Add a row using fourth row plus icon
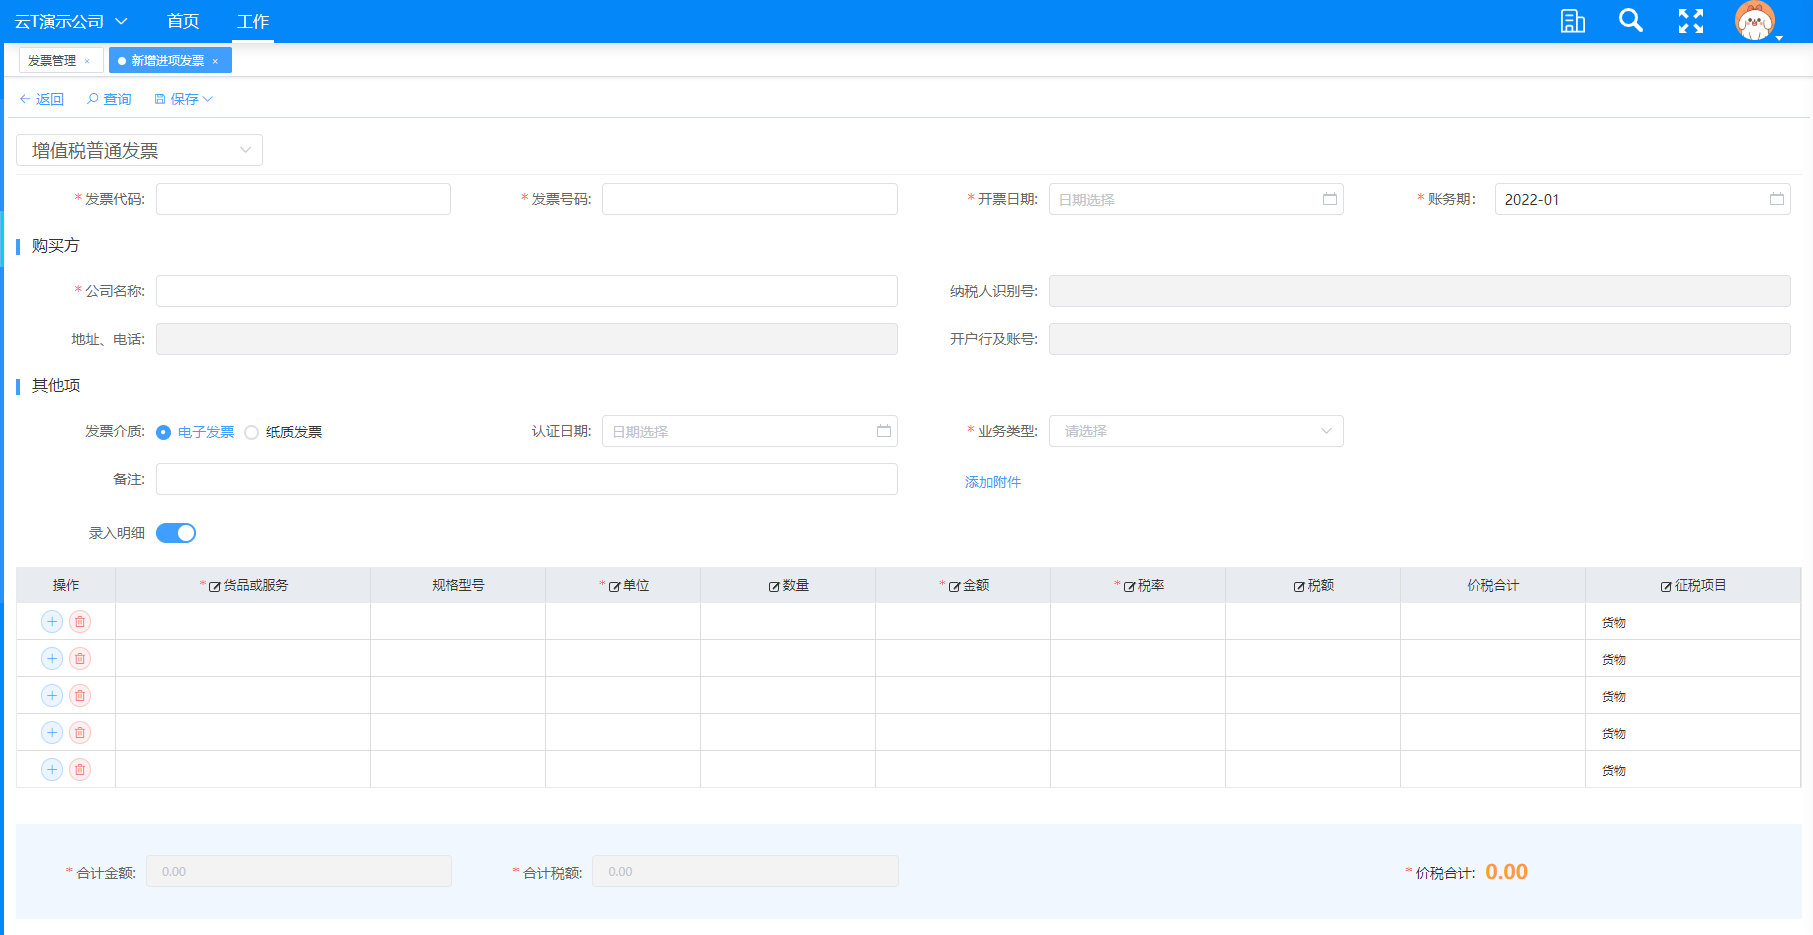Screen dimensions: 1813x935 click(52, 733)
